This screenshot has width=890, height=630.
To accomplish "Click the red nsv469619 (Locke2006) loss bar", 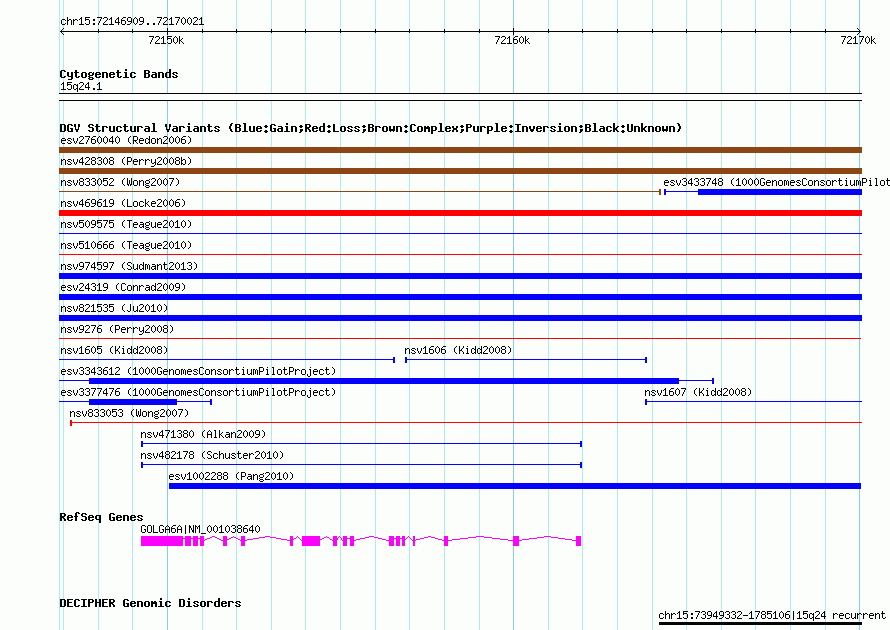I will [x=460, y=213].
